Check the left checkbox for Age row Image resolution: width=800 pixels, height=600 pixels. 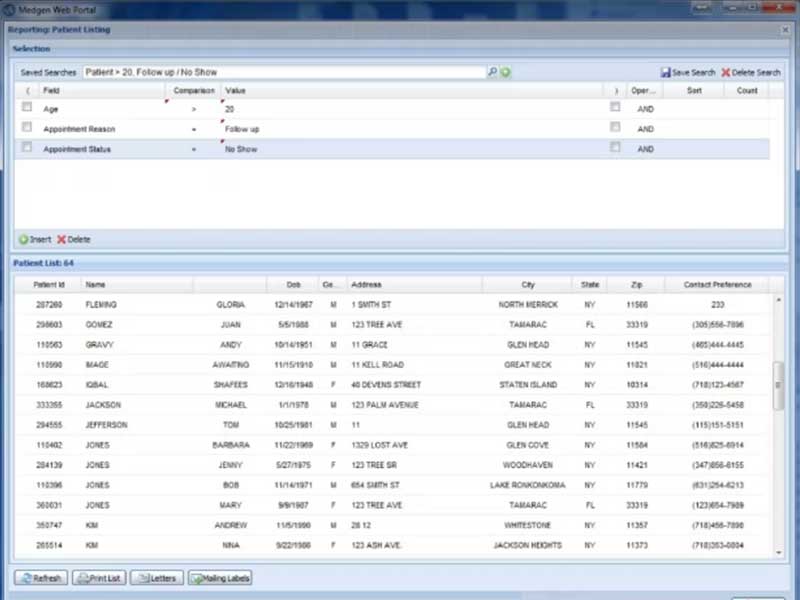click(27, 108)
